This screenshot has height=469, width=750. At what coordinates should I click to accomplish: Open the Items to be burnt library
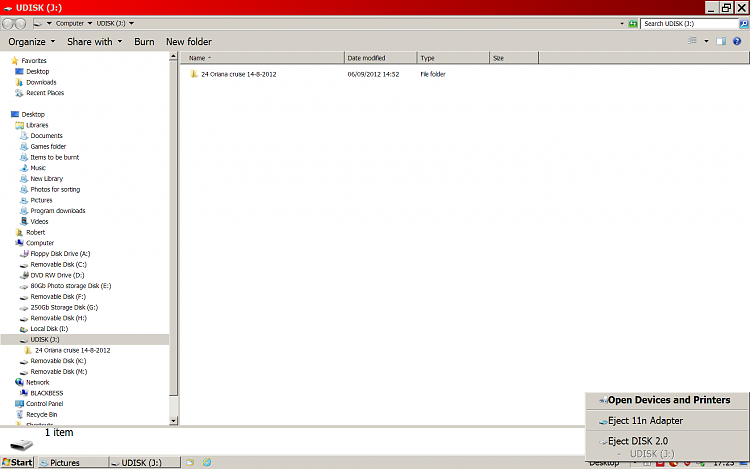coord(55,157)
